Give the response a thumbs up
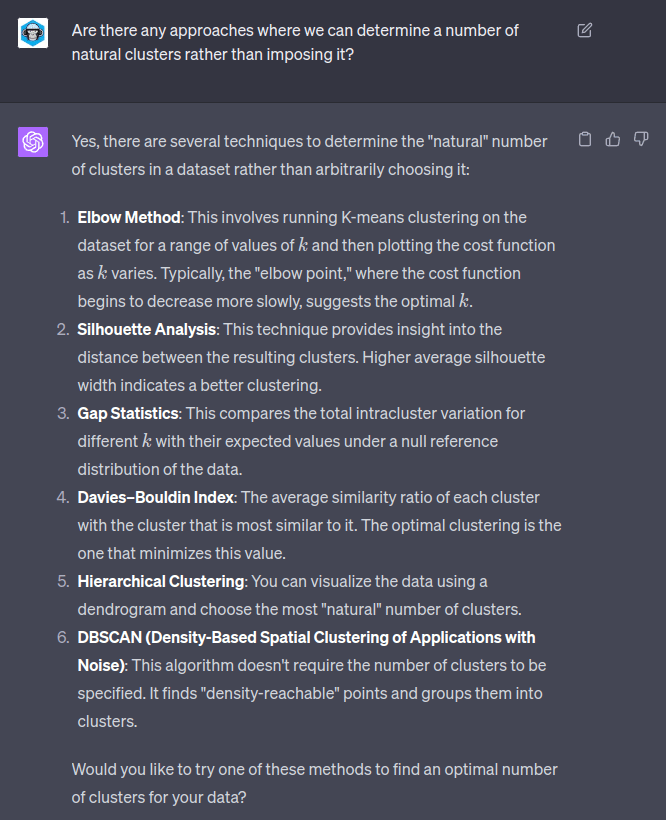666x820 pixels. (x=613, y=139)
